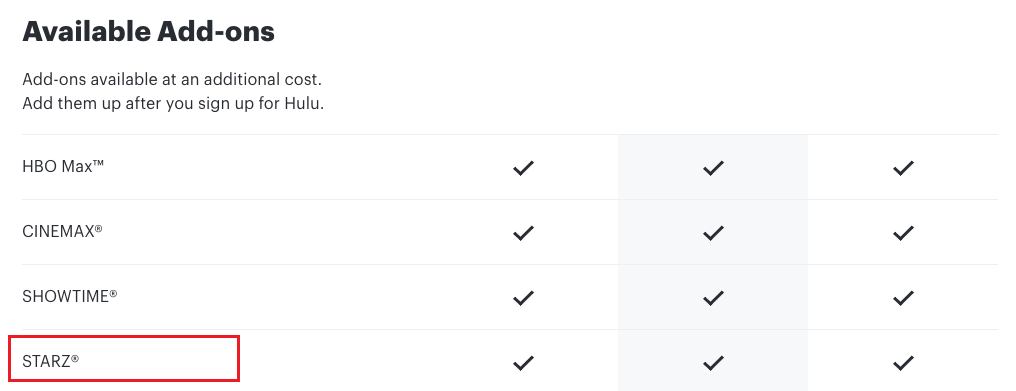Click the empty space inside the red-outlined STARZ box

tap(159, 359)
